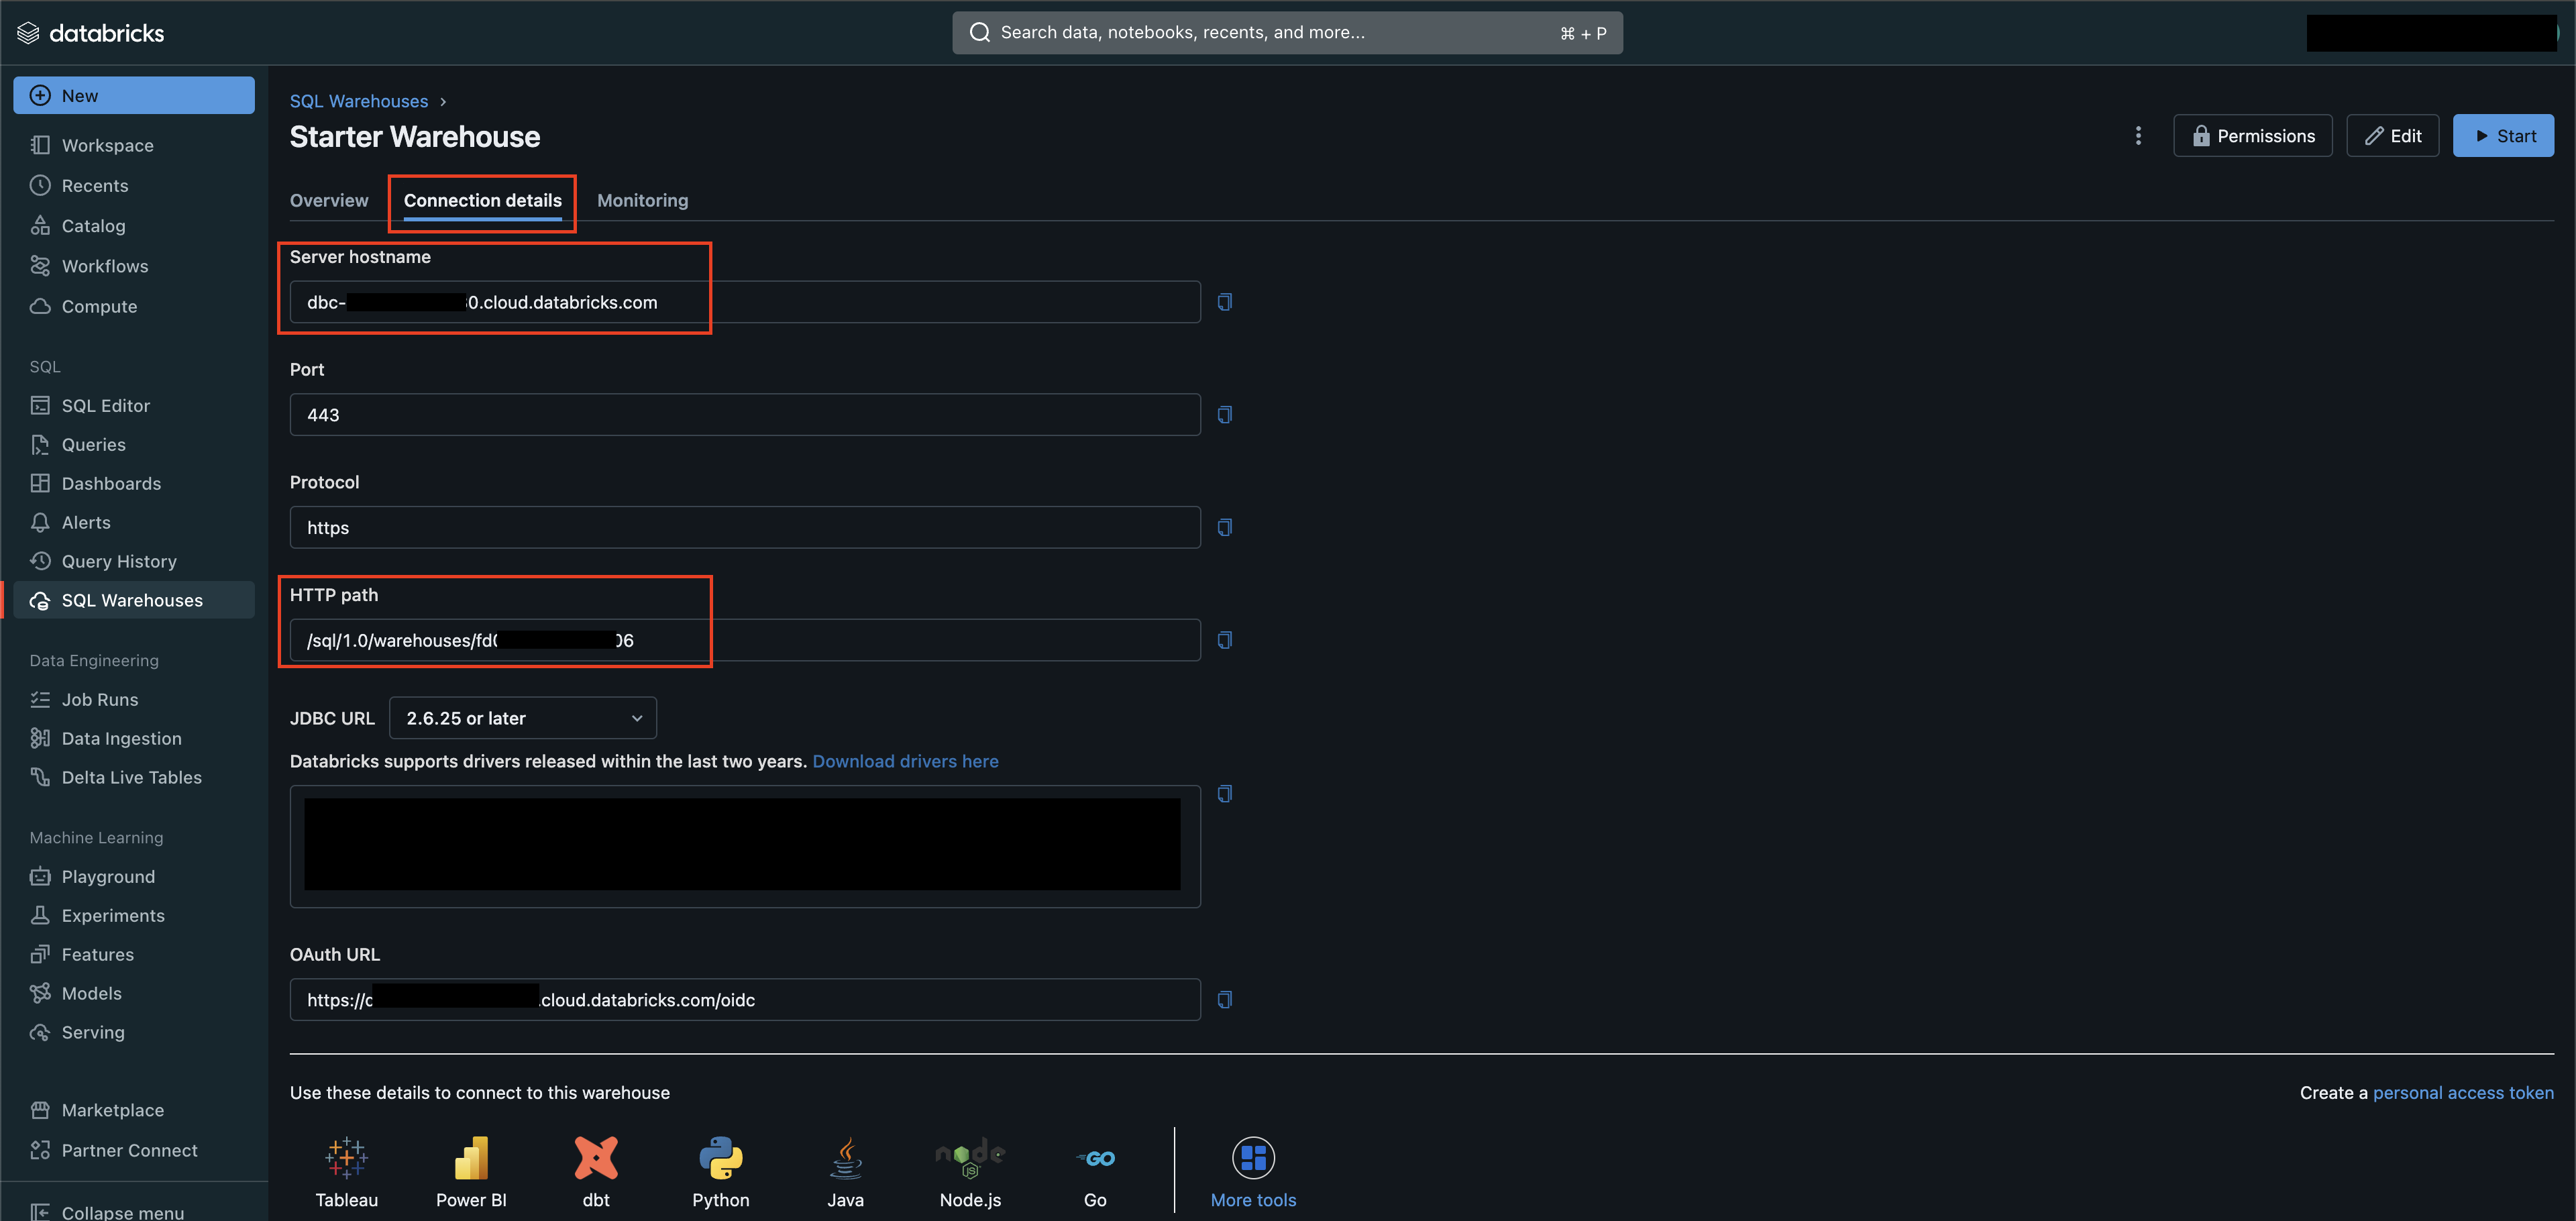Edit the Starter Warehouse
The width and height of the screenshot is (2576, 1221).
[2392, 136]
